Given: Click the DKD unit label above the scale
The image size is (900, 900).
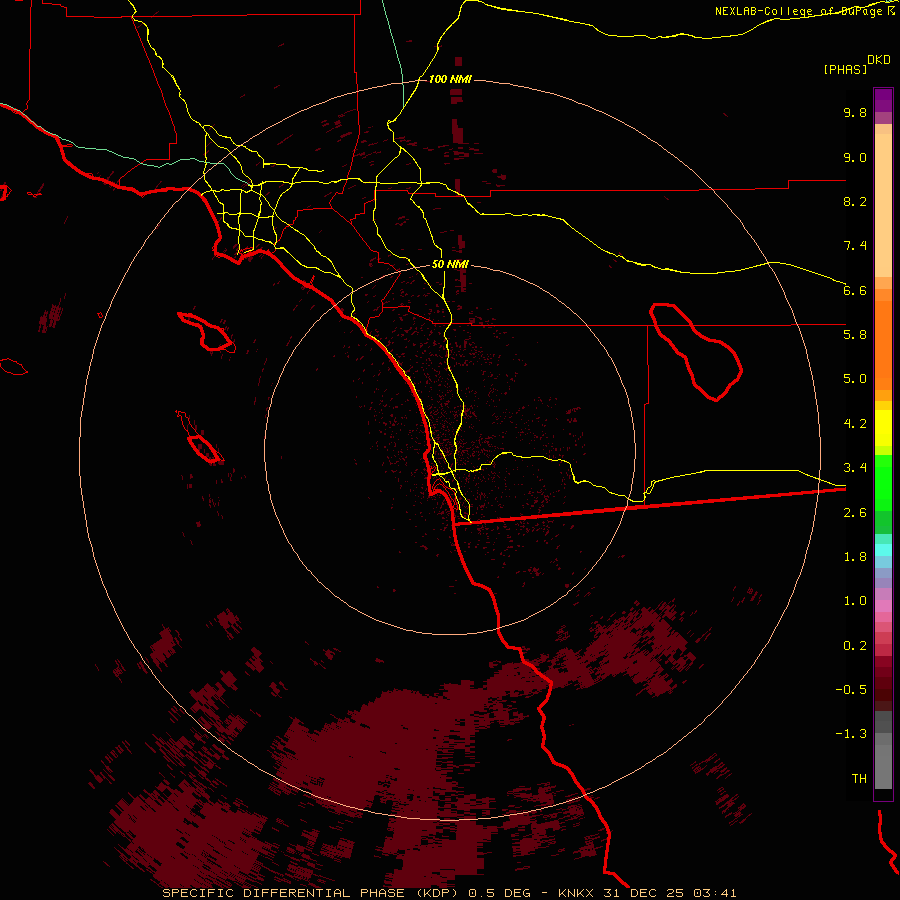Looking at the screenshot, I should click(879, 59).
